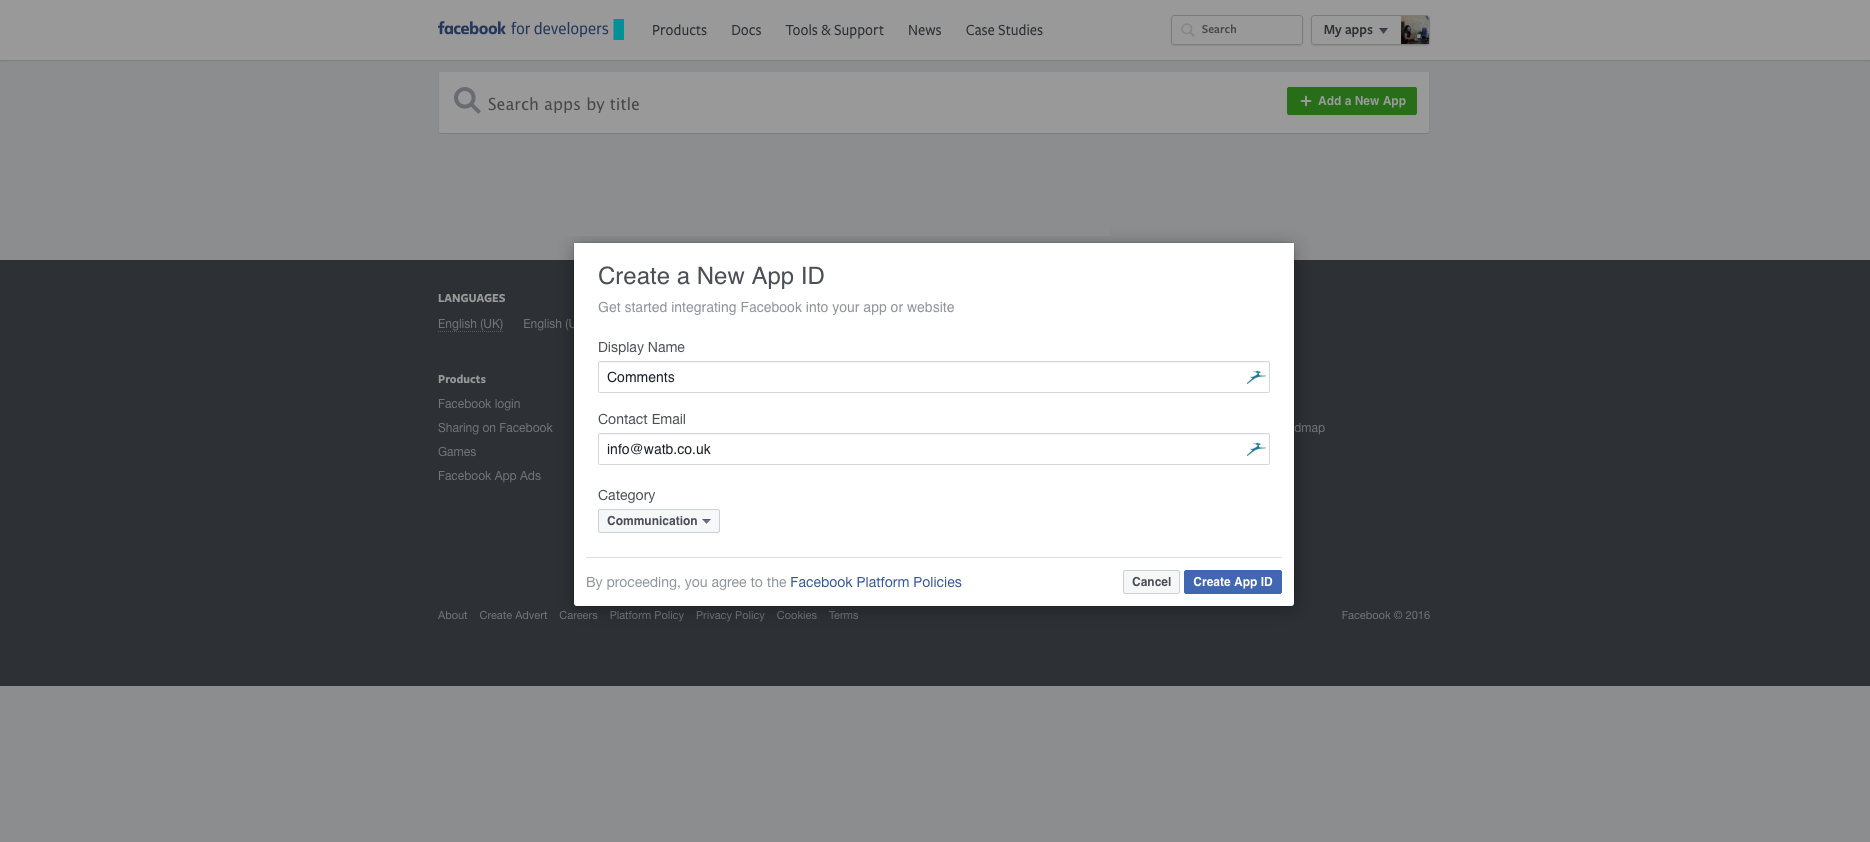The width and height of the screenshot is (1870, 842).
Task: Click the Cookies footer link
Action: click(x=797, y=615)
